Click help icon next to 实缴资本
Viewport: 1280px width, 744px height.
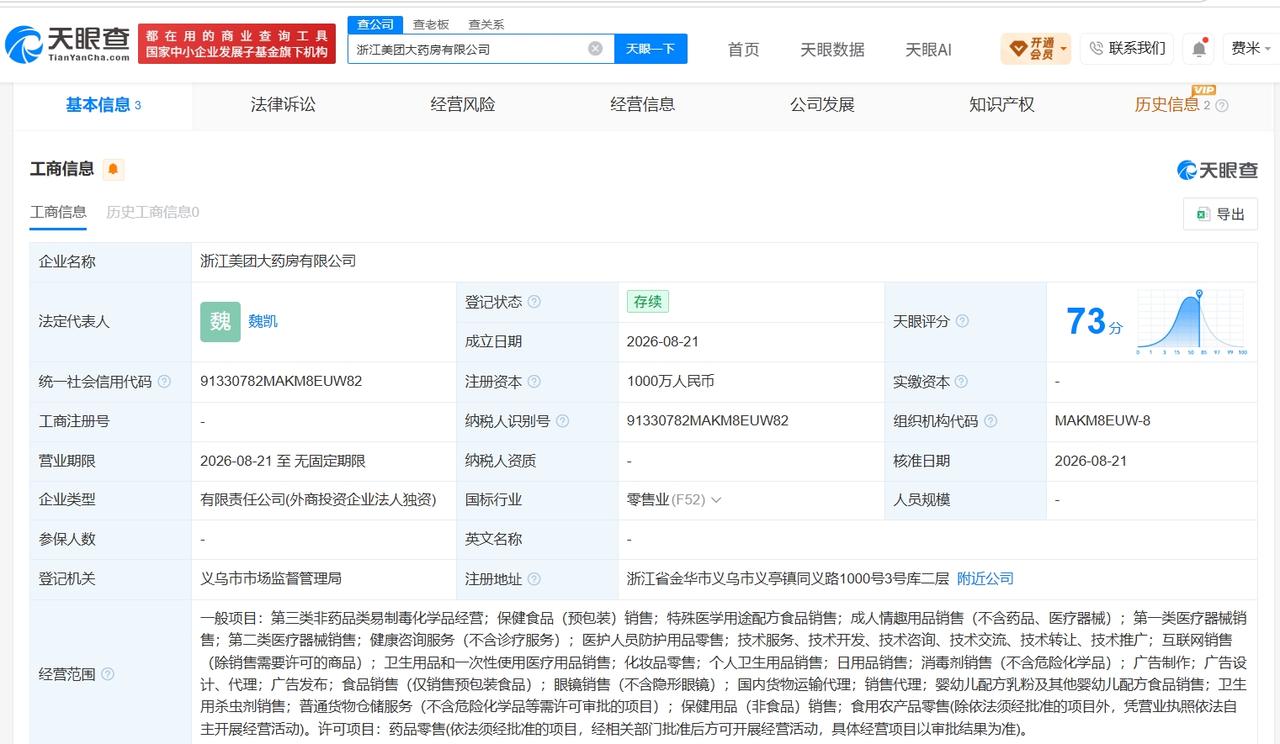point(962,382)
